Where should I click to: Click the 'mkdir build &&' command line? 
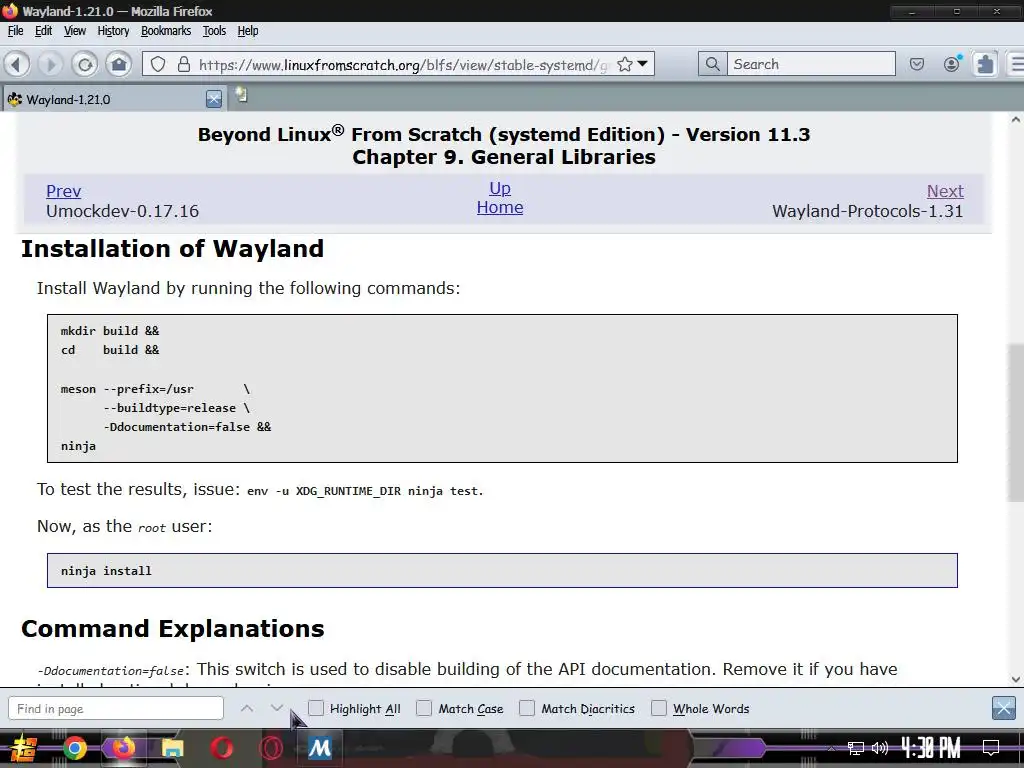pos(110,331)
